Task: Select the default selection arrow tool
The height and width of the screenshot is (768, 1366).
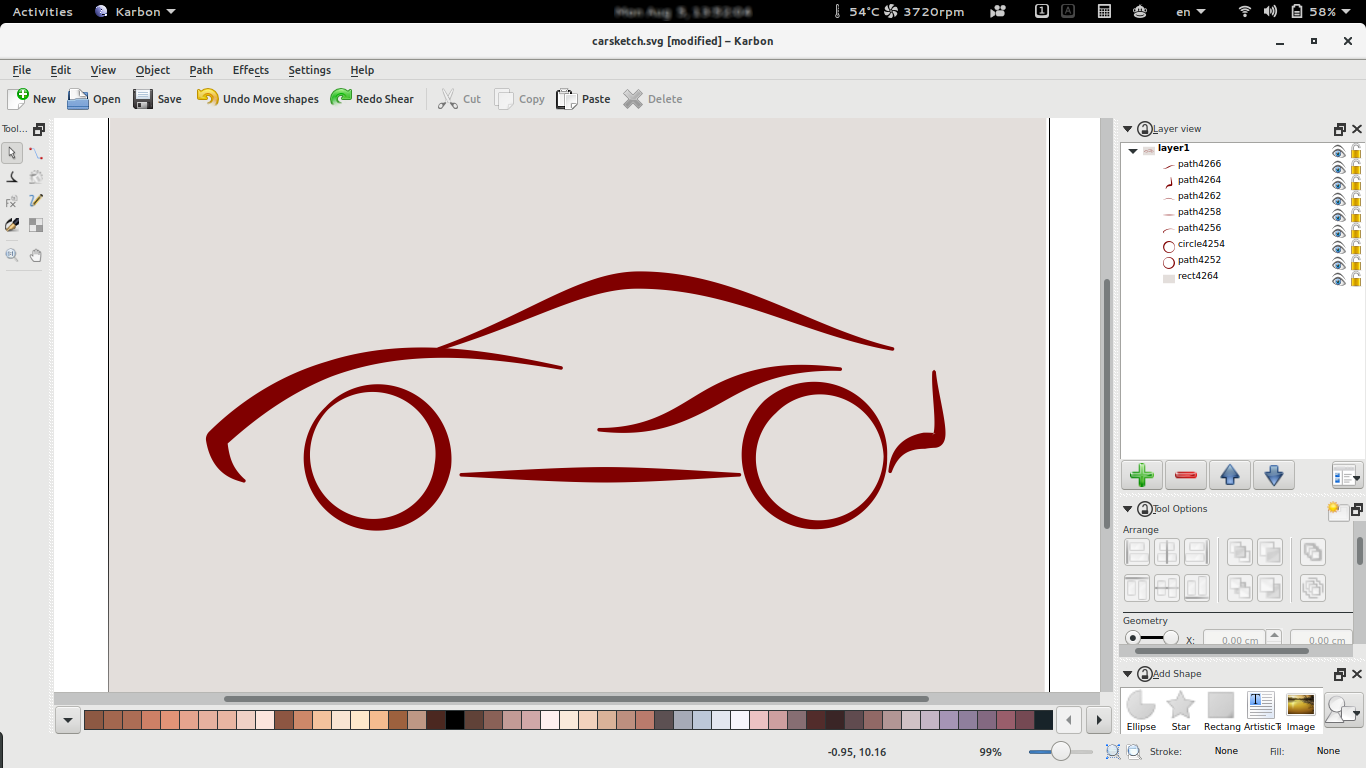Action: coord(12,153)
